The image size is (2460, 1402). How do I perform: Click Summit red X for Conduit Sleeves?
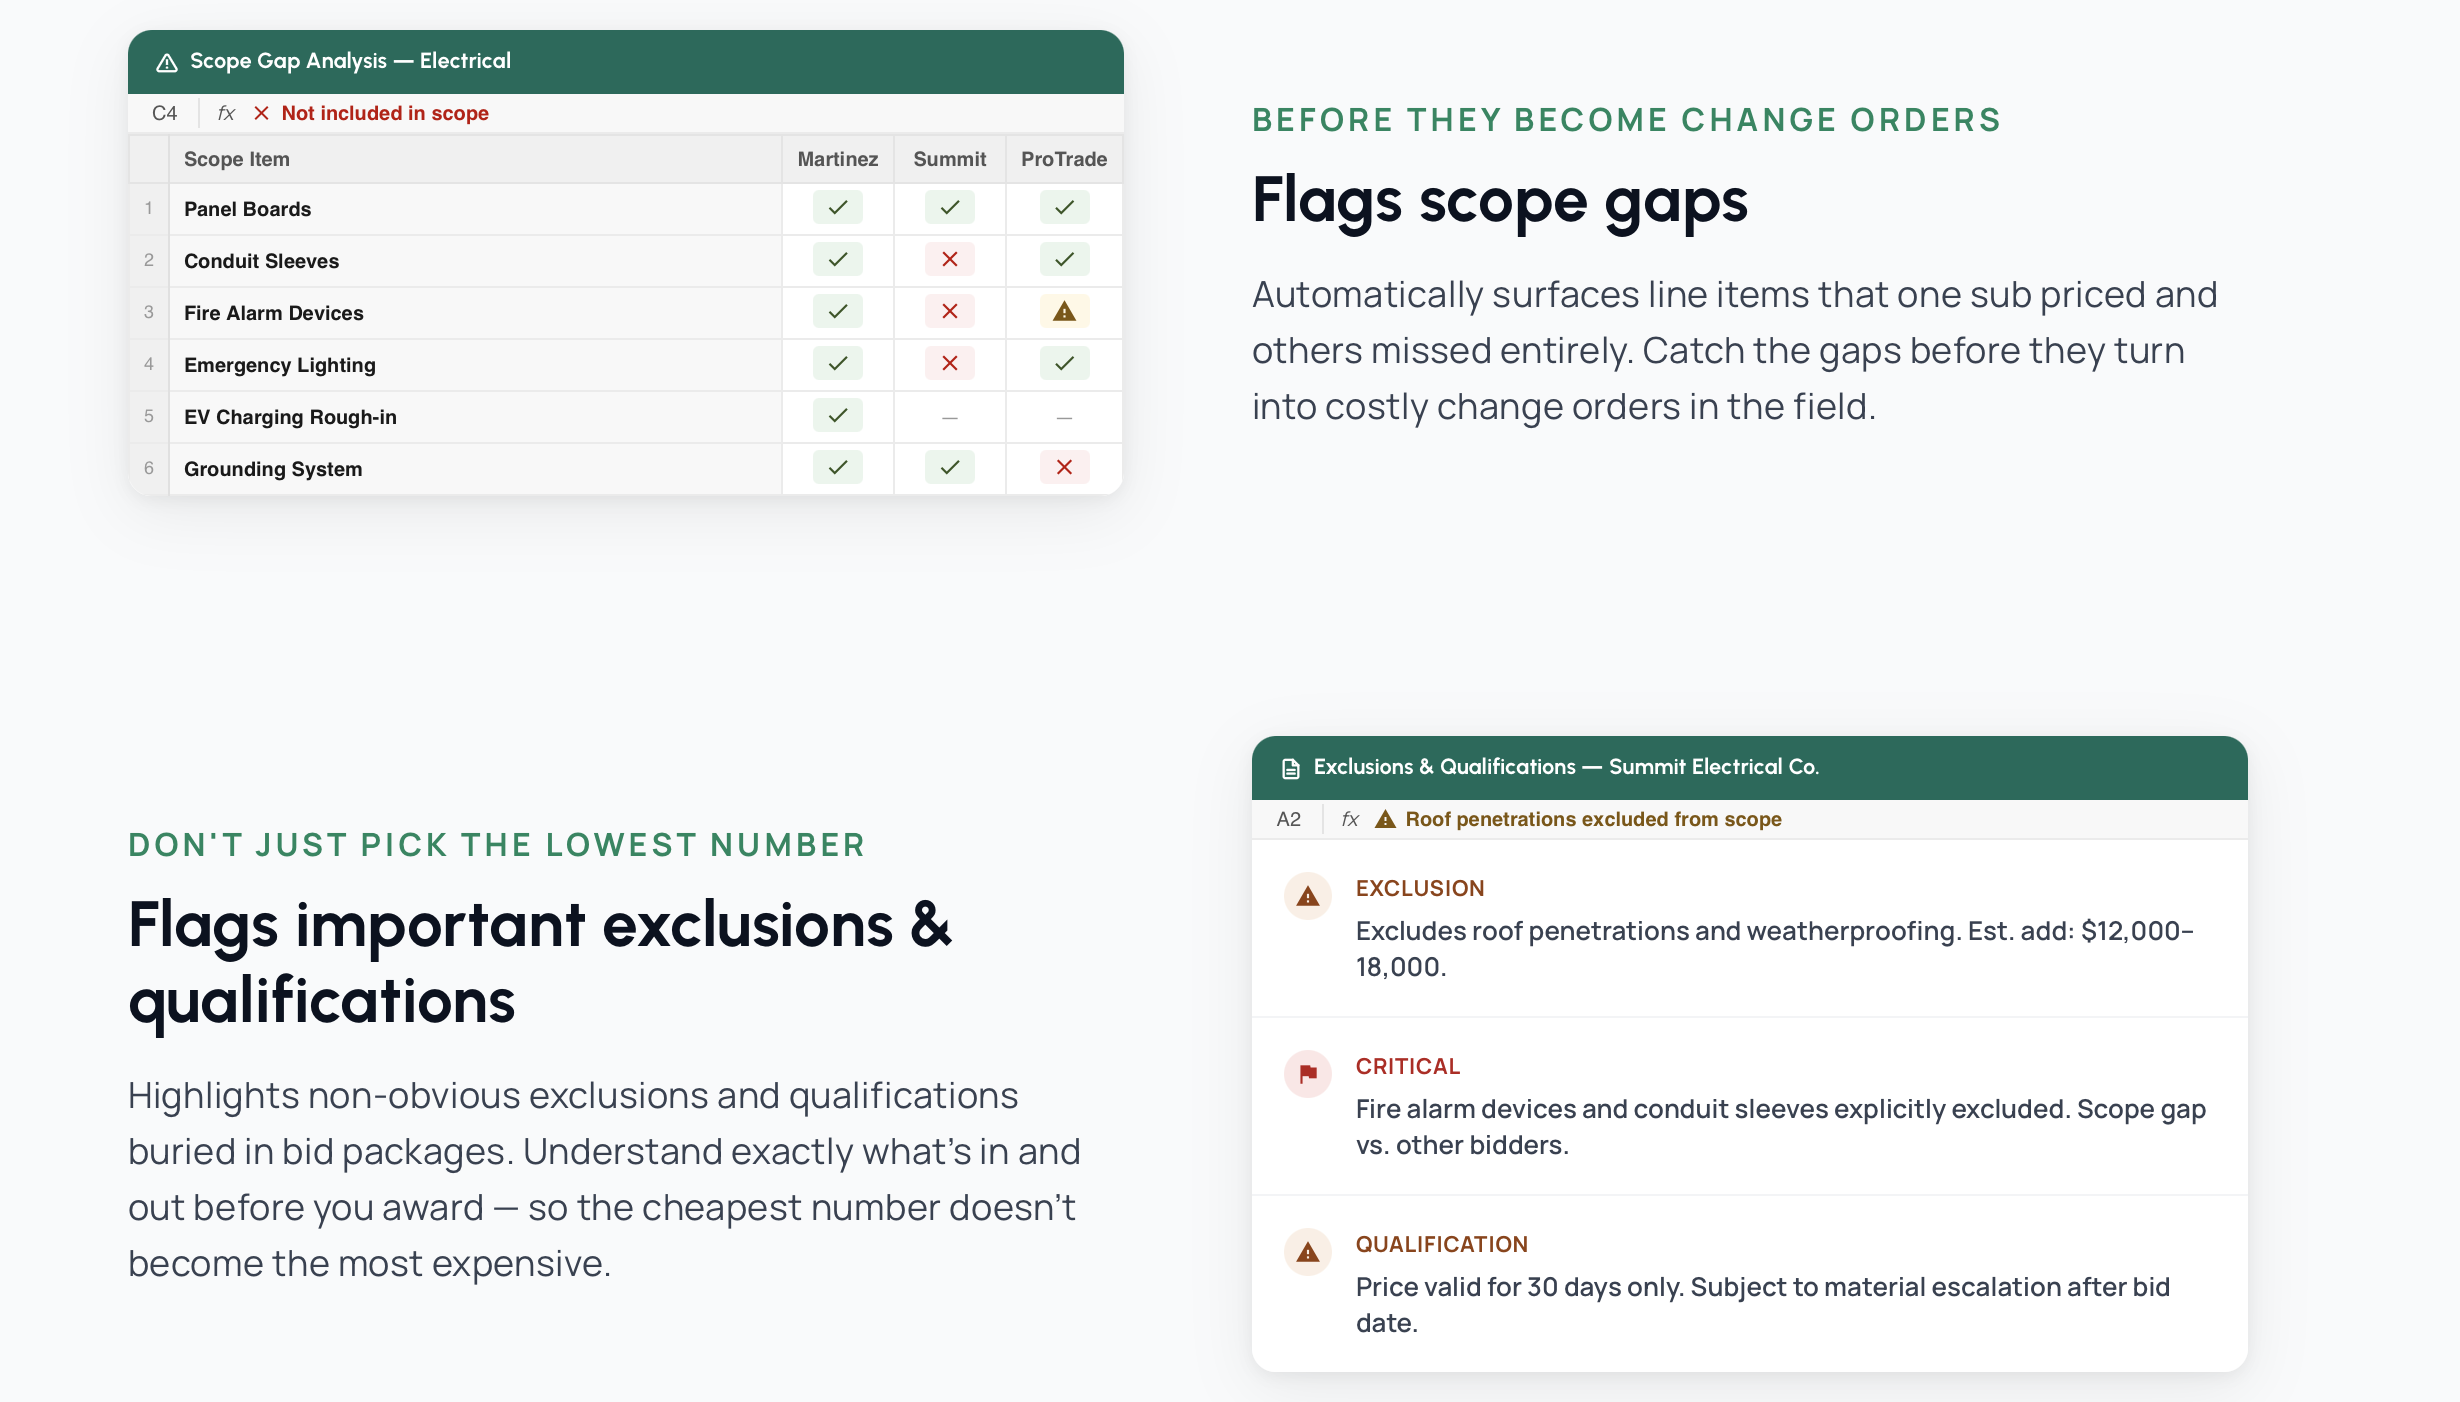click(x=950, y=260)
